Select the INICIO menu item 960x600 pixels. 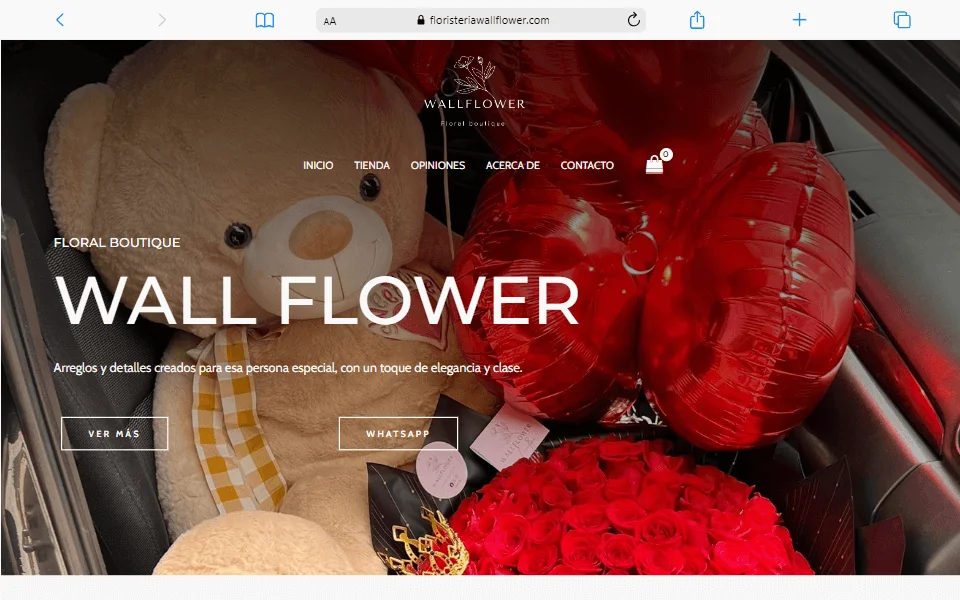pyautogui.click(x=317, y=165)
